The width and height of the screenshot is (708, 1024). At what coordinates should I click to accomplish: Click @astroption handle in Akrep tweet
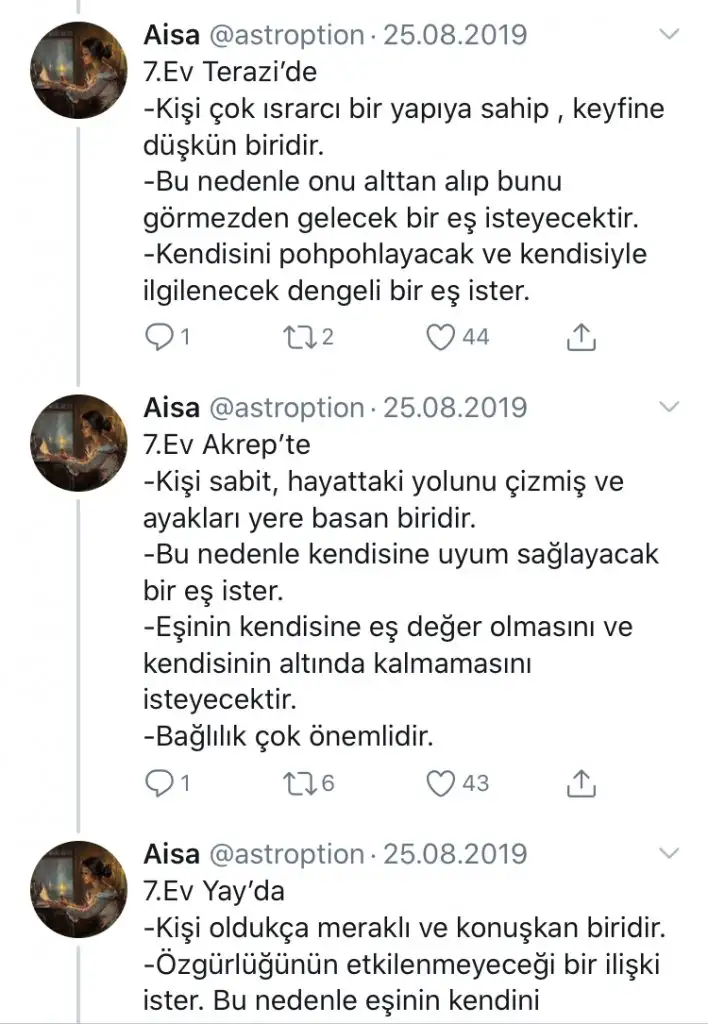point(284,408)
